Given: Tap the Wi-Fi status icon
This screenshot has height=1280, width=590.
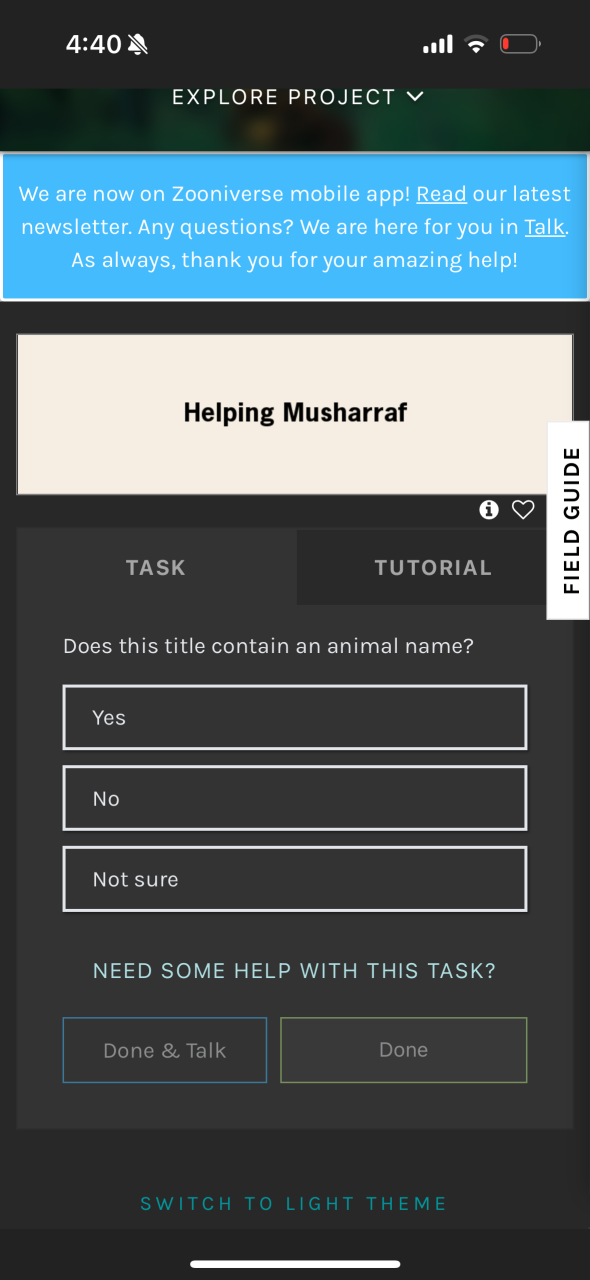Looking at the screenshot, I should click(x=477, y=44).
